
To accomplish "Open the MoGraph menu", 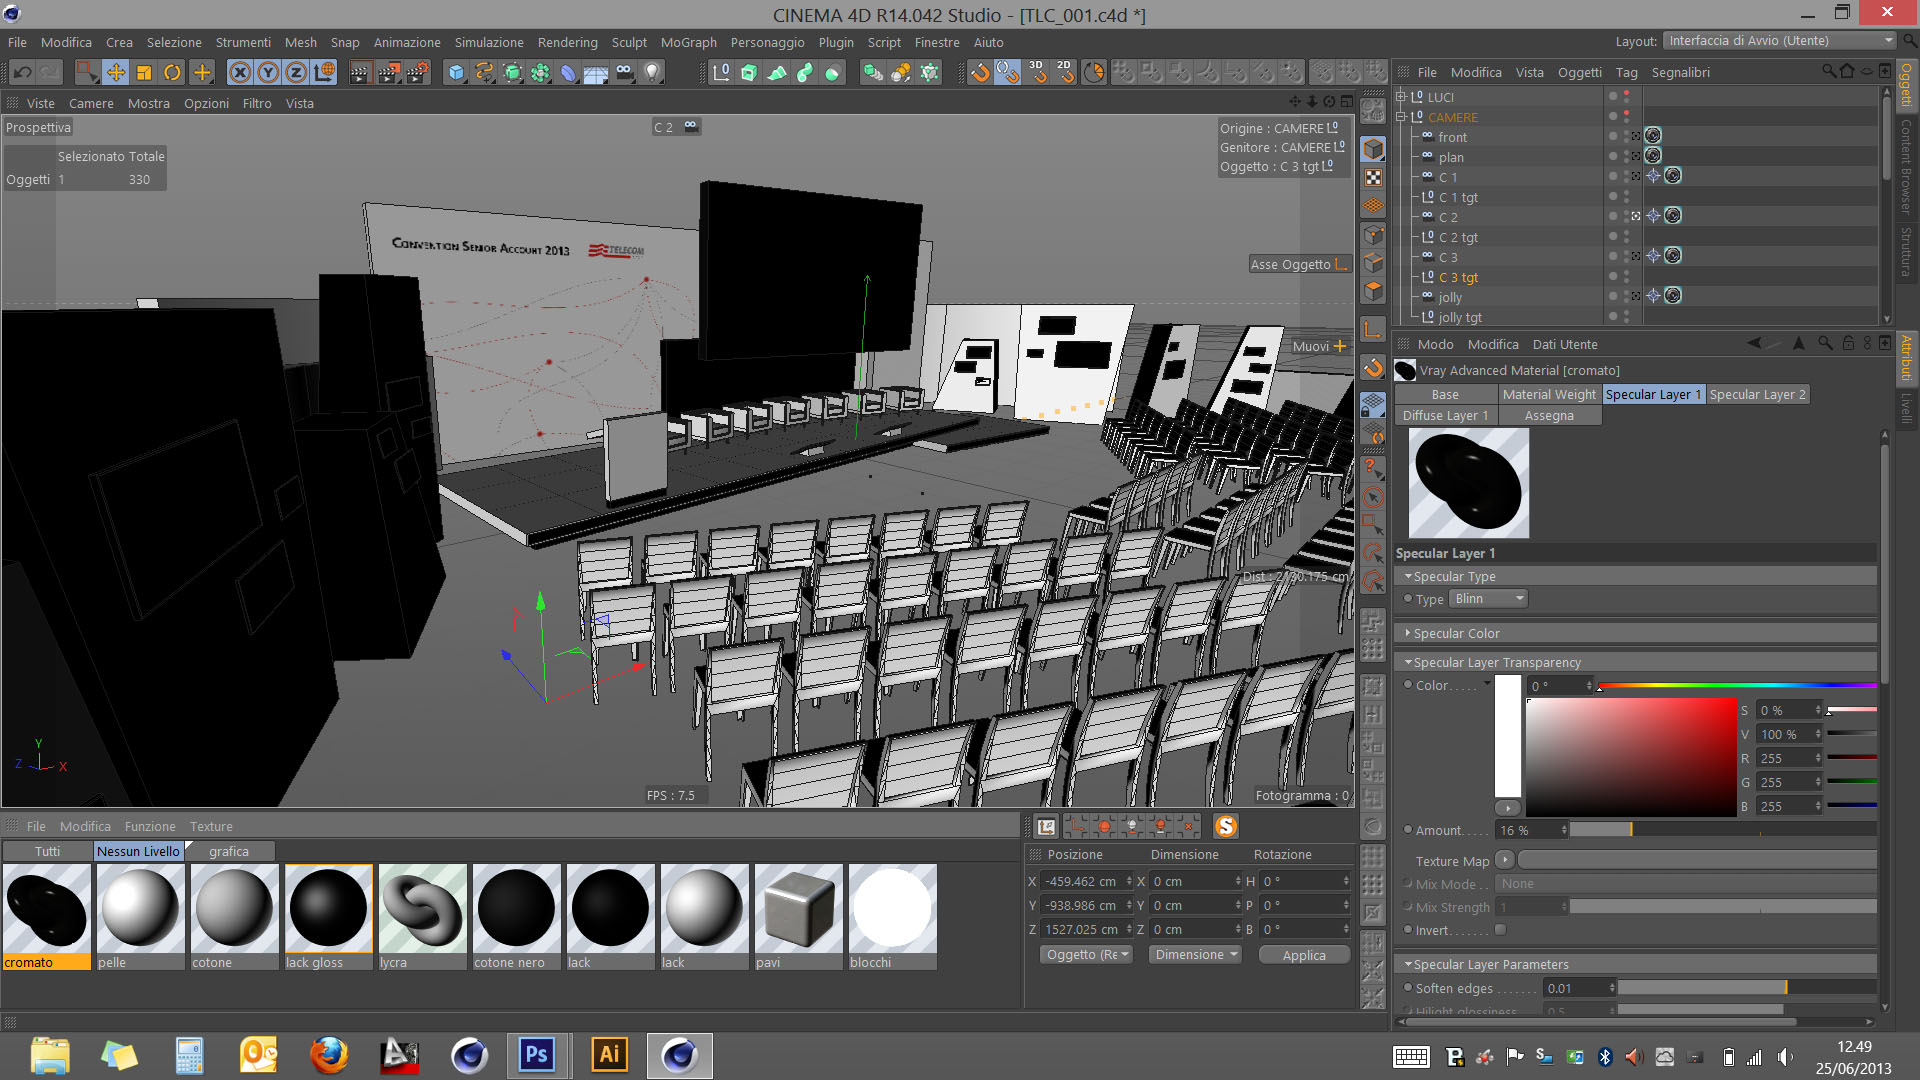I will click(x=688, y=42).
